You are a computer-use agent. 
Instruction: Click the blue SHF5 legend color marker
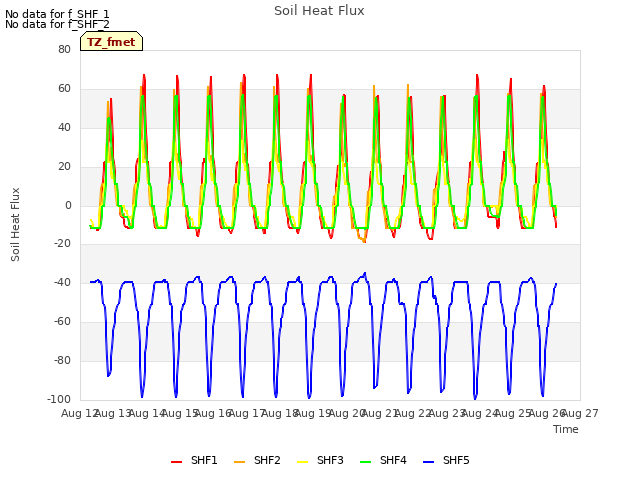(x=428, y=462)
